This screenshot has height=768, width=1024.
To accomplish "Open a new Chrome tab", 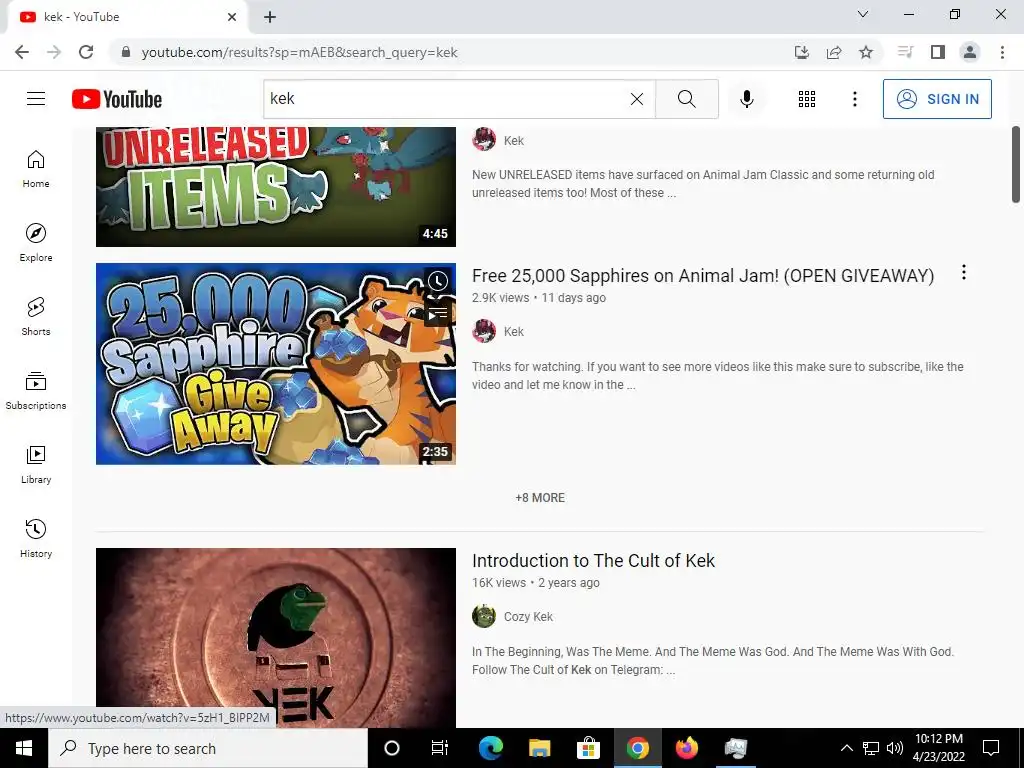I will coord(270,17).
